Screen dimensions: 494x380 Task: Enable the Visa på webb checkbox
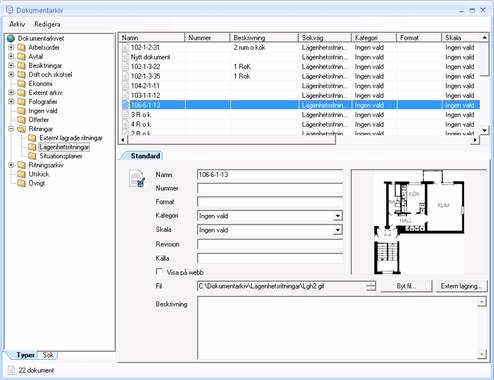click(x=159, y=272)
